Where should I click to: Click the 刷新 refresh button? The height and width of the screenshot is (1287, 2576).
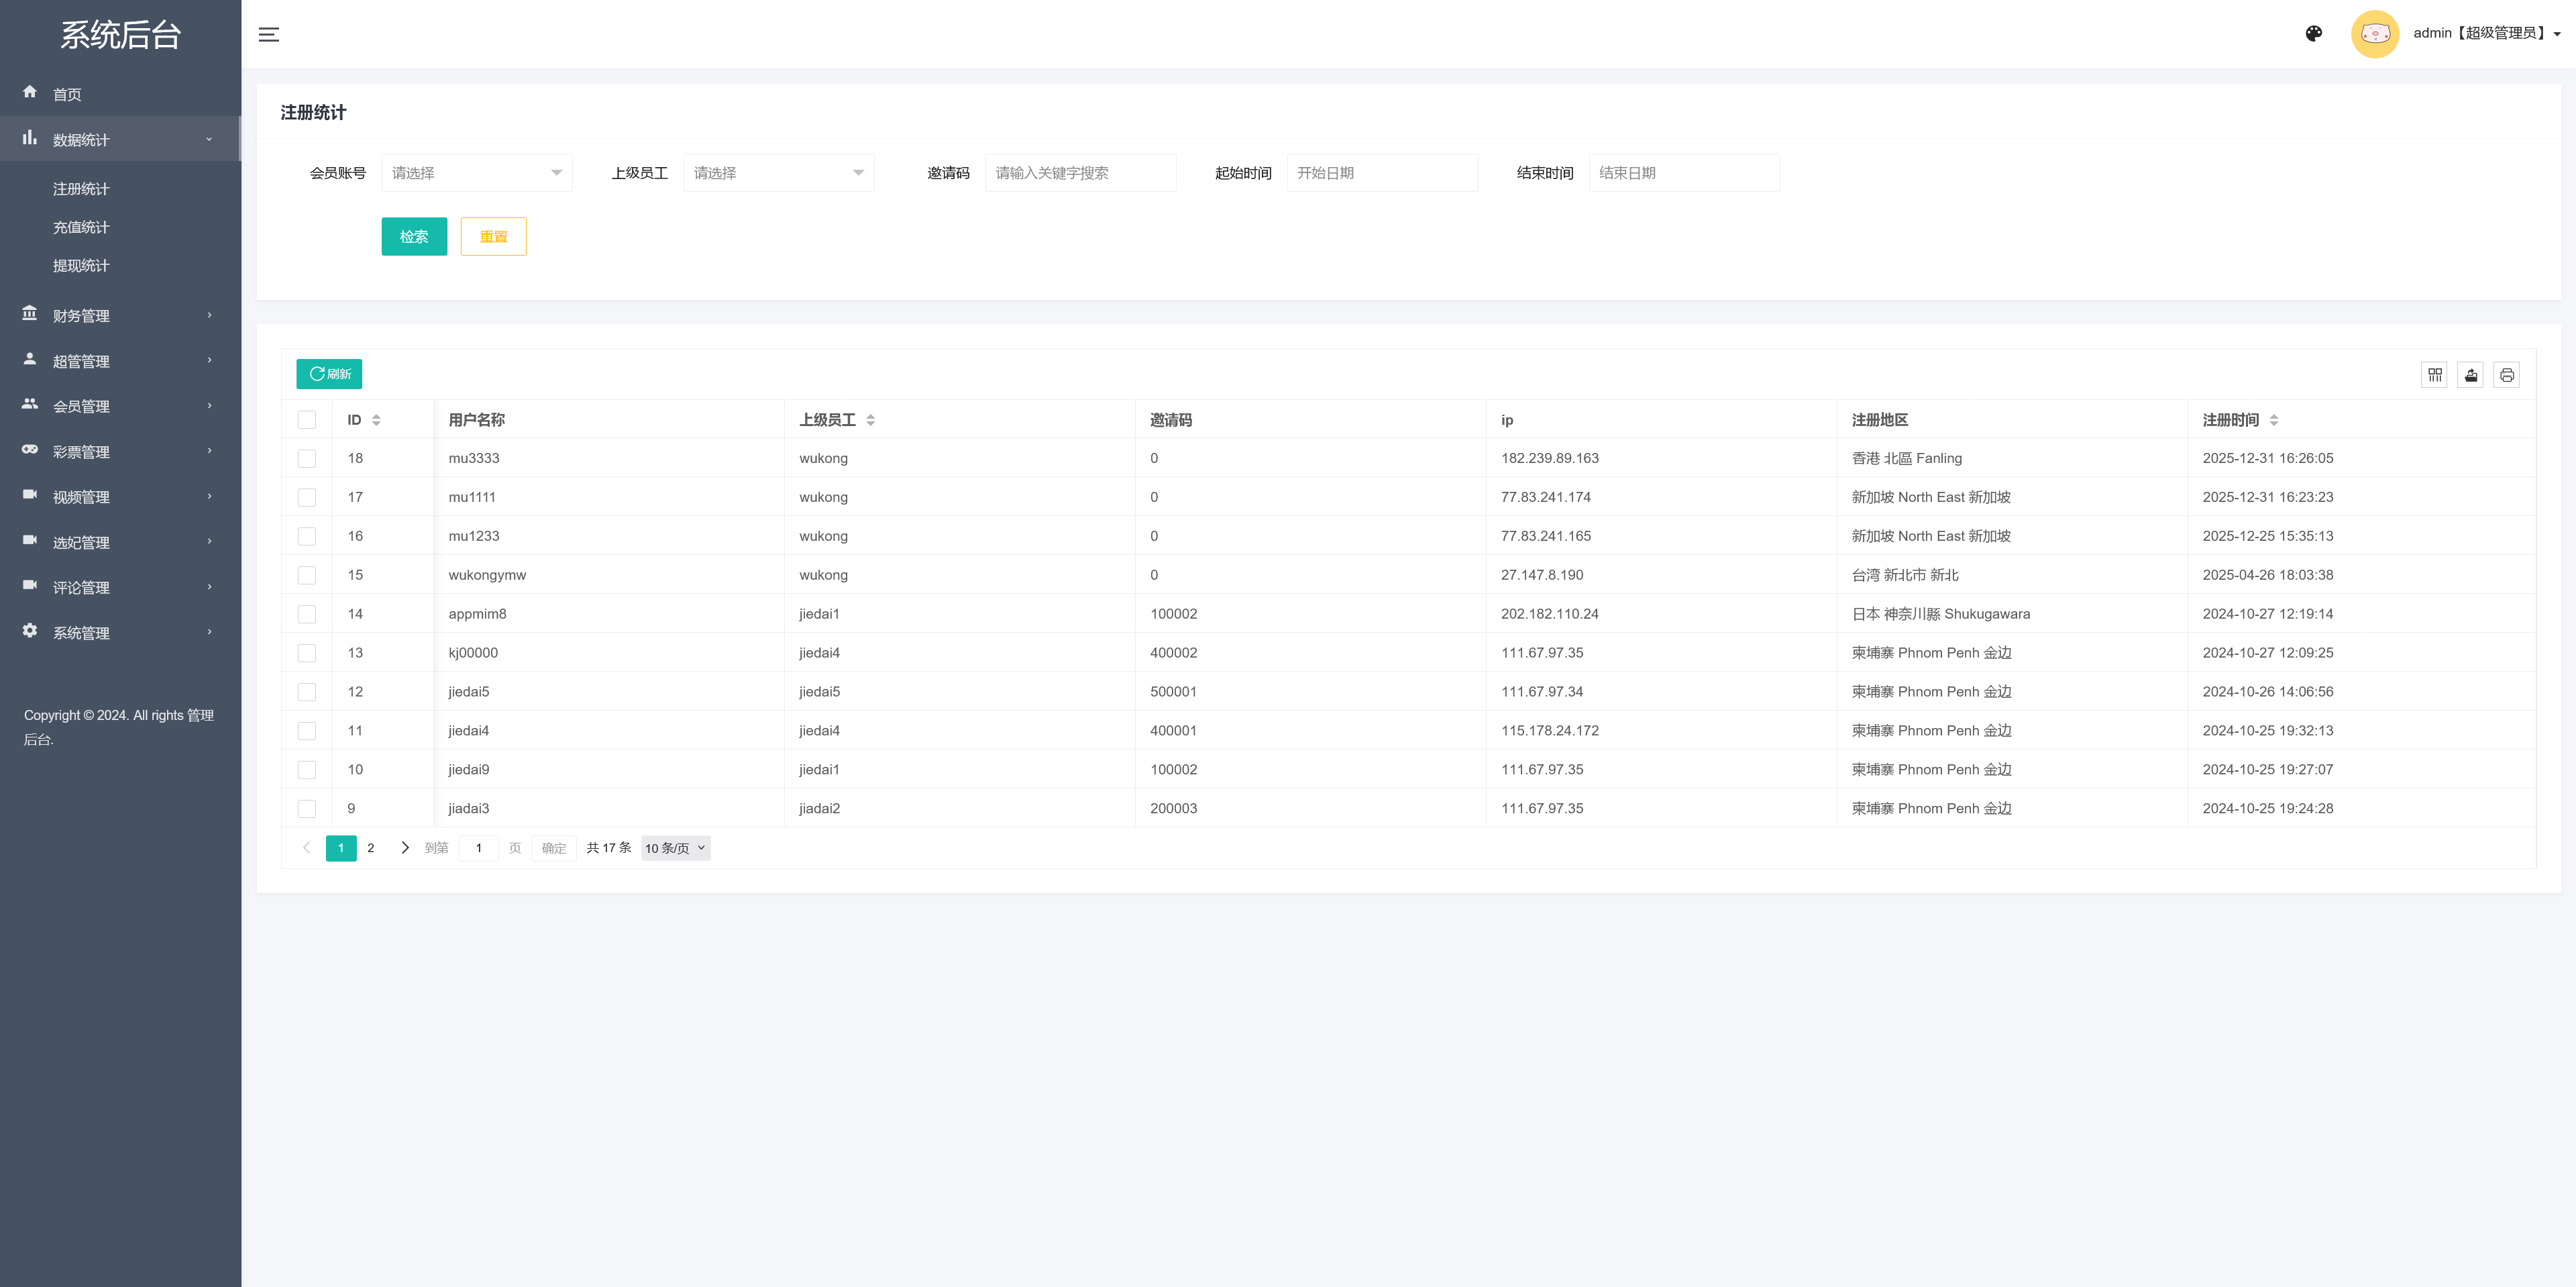click(x=329, y=374)
